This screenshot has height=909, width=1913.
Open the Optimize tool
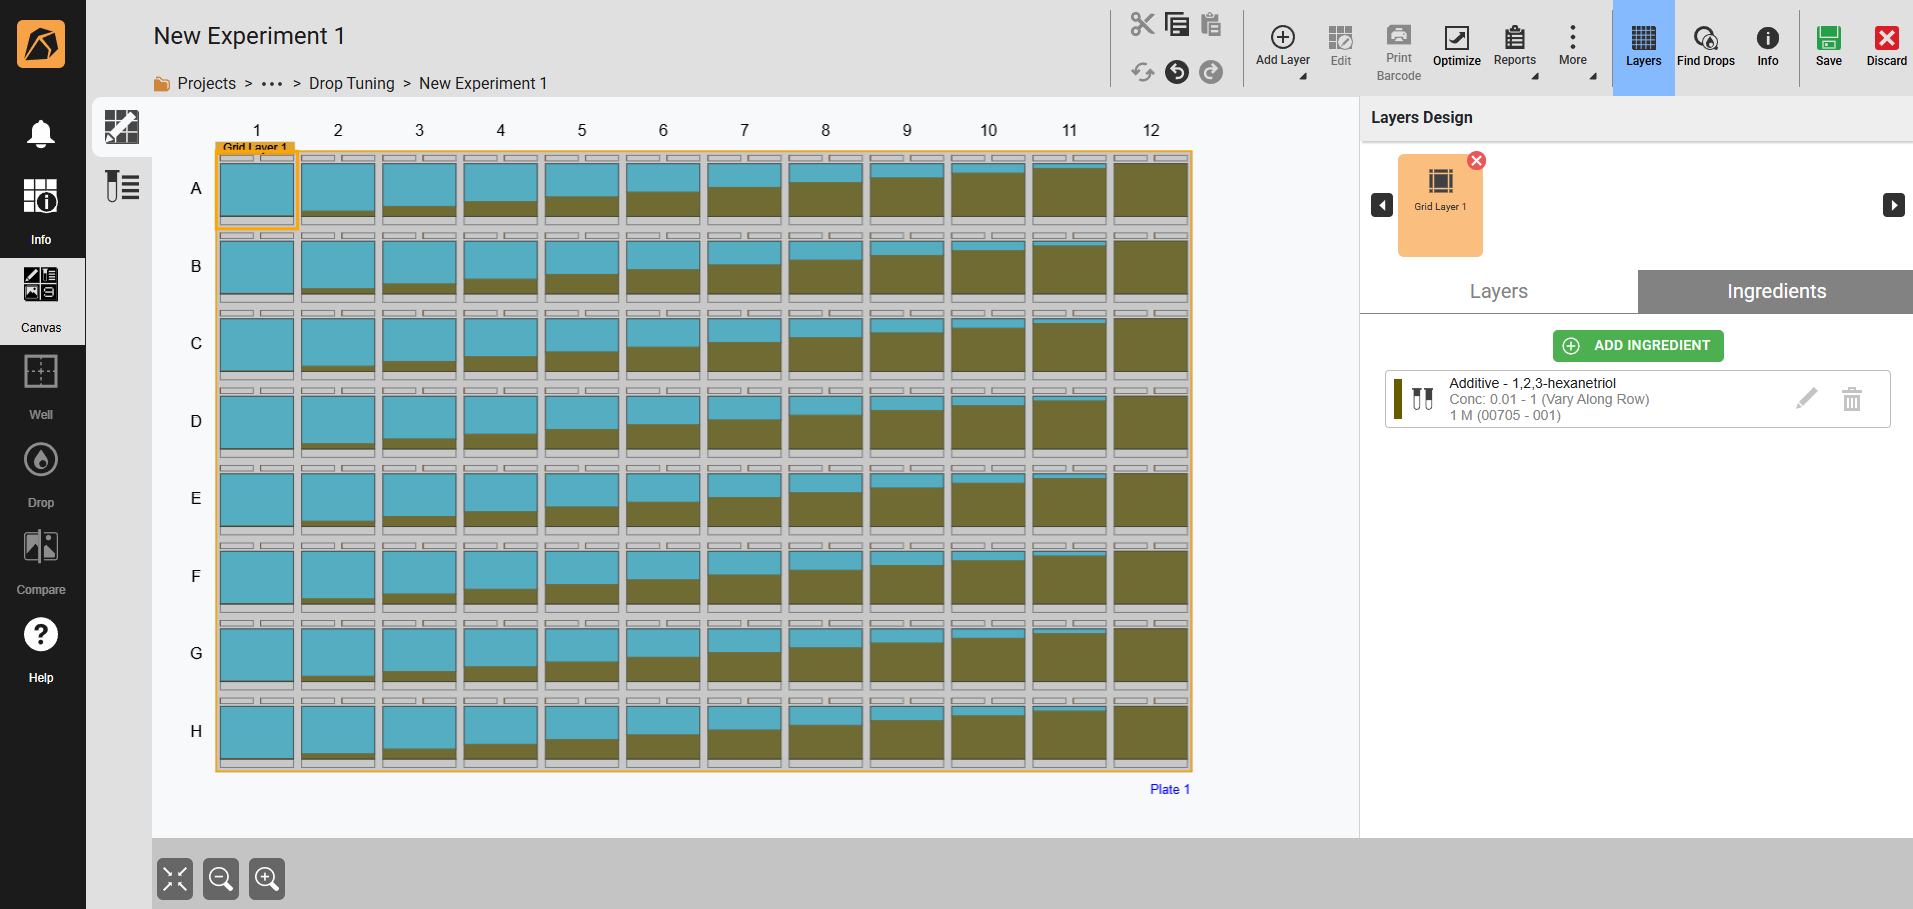[x=1456, y=46]
